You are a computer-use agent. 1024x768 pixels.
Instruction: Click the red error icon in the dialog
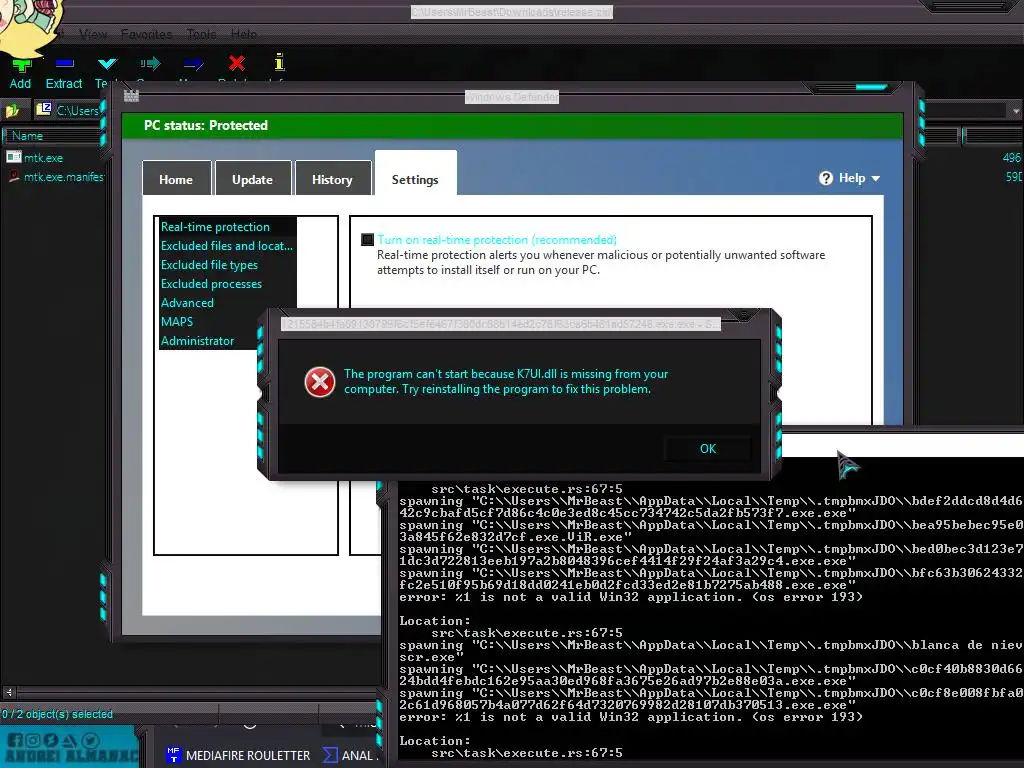tap(320, 382)
